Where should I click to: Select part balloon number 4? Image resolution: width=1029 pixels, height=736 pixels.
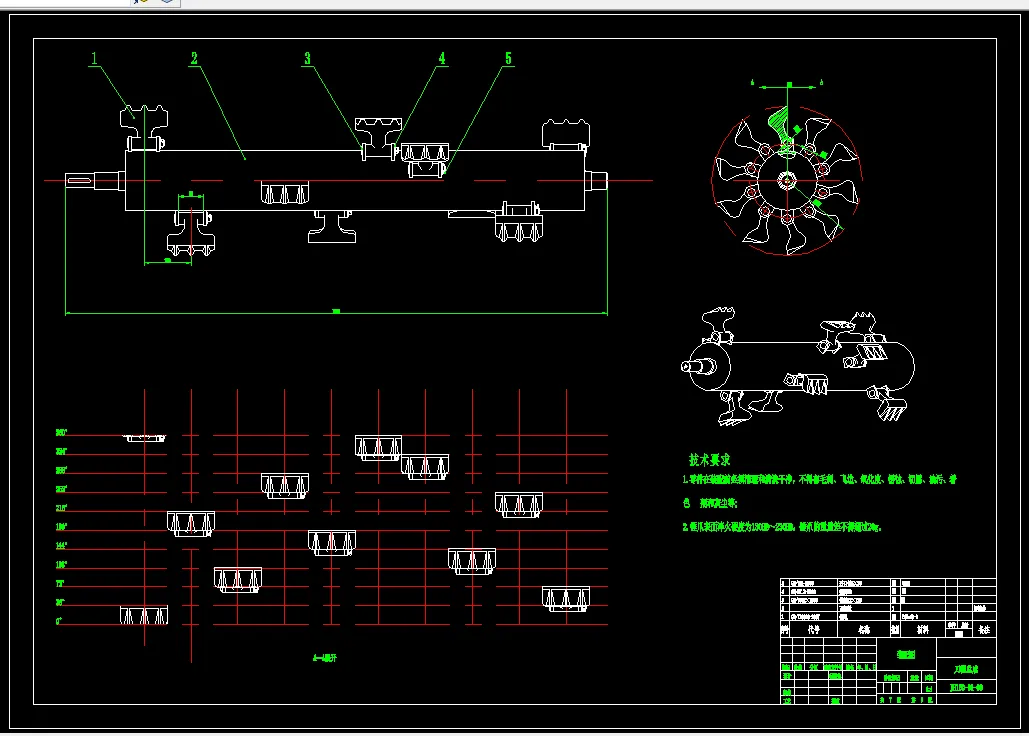click(442, 59)
